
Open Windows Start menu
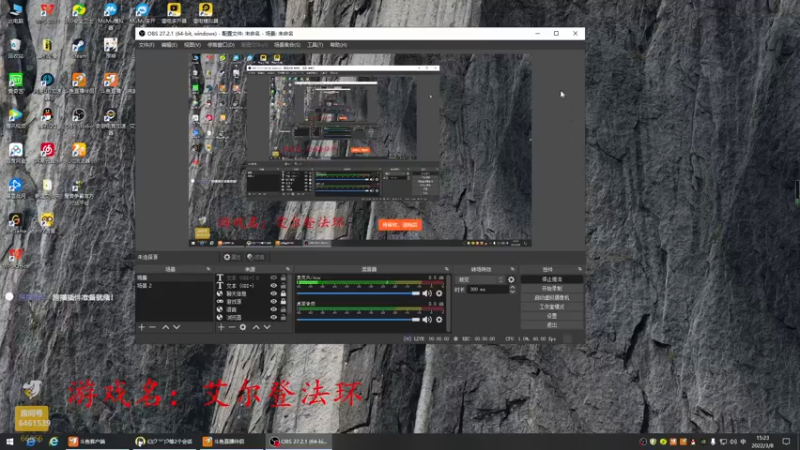[x=9, y=441]
